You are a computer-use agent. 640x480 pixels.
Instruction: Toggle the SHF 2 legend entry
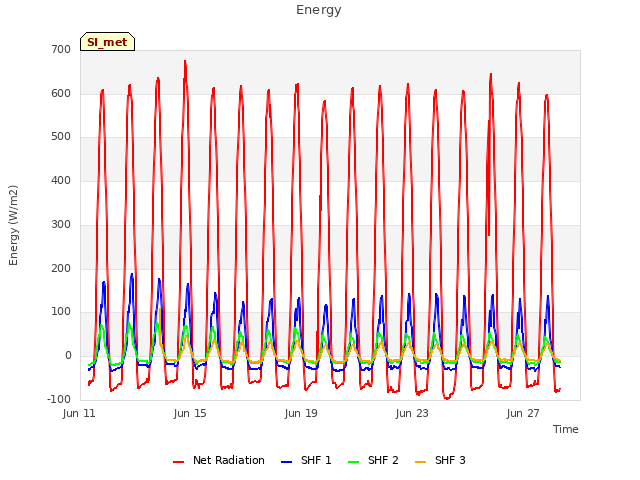tap(373, 460)
